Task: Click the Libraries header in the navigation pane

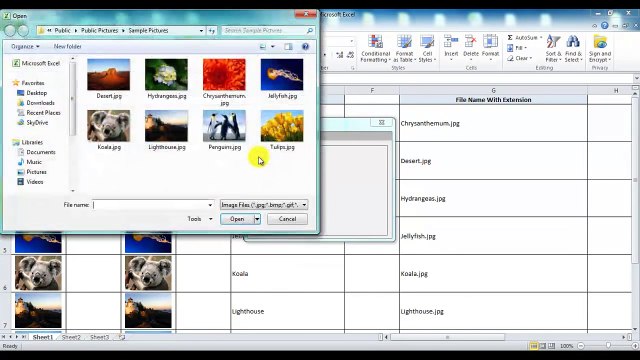Action: pos(27,142)
